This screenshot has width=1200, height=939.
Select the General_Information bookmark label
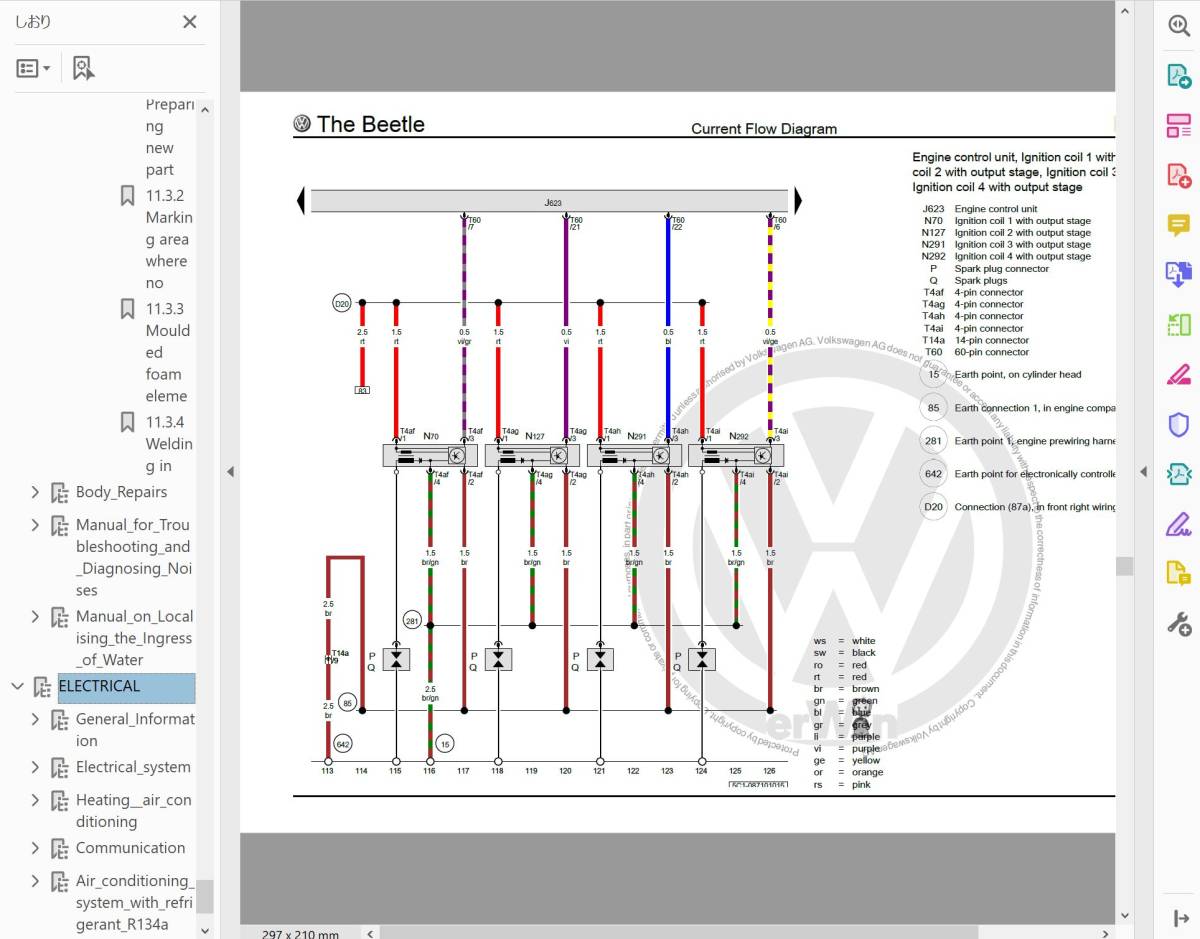[135, 730]
